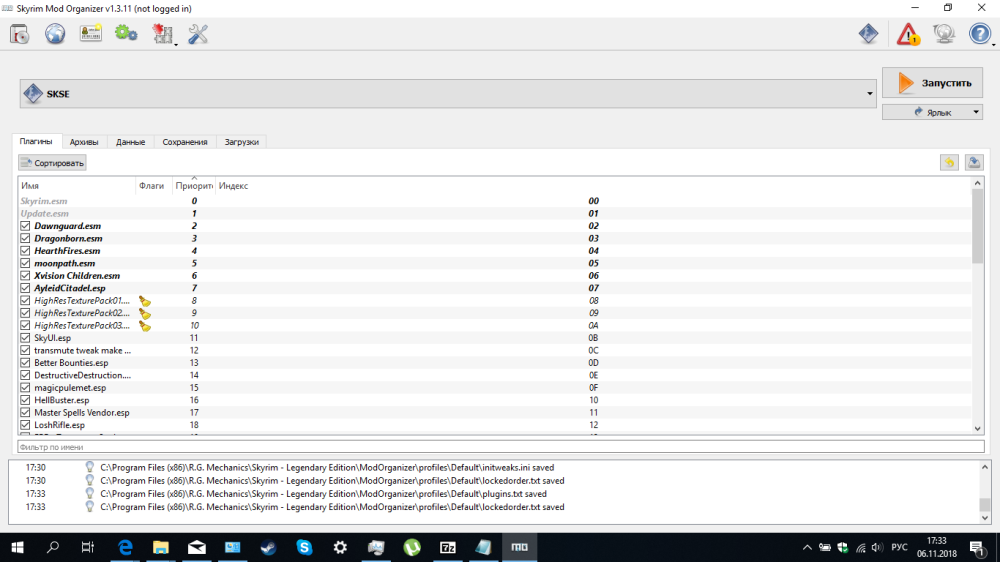Image resolution: width=1000 pixels, height=562 pixels.
Task: Click the broom flag icon for HighResTexturePack02
Action: coord(145,313)
